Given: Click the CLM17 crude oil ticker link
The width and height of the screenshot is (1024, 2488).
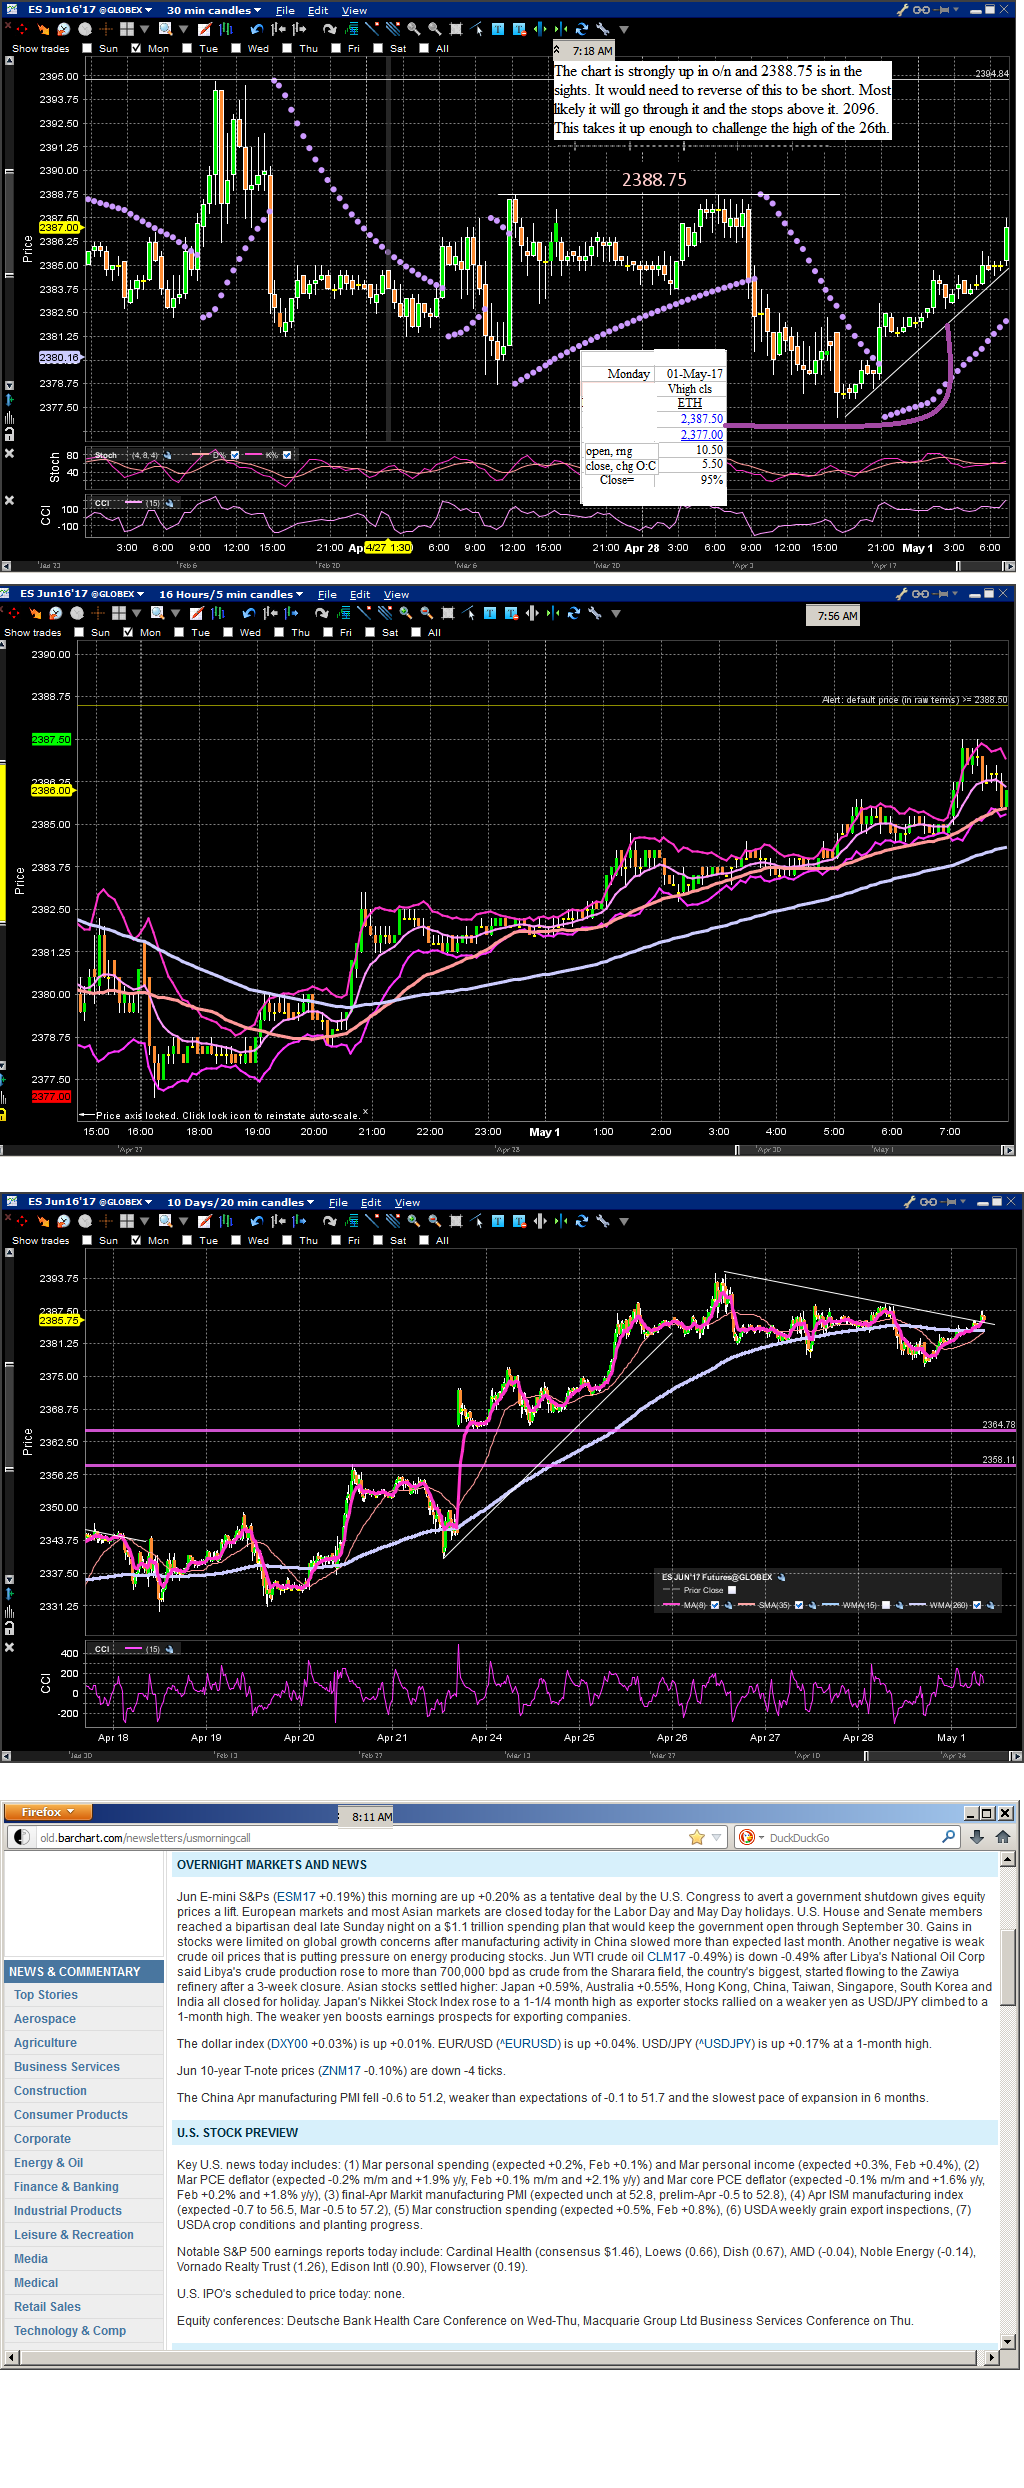Looking at the screenshot, I should coord(666,1956).
